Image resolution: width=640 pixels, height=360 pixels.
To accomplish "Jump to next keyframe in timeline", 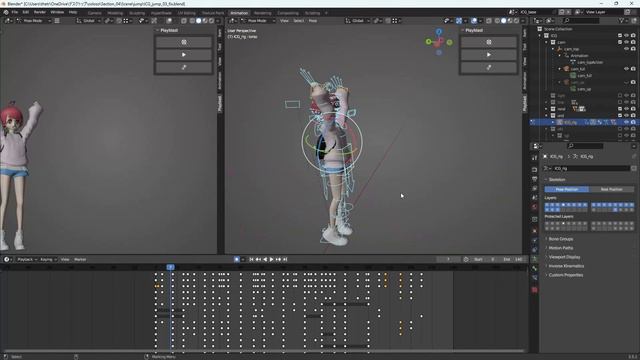I will tap(278, 260).
